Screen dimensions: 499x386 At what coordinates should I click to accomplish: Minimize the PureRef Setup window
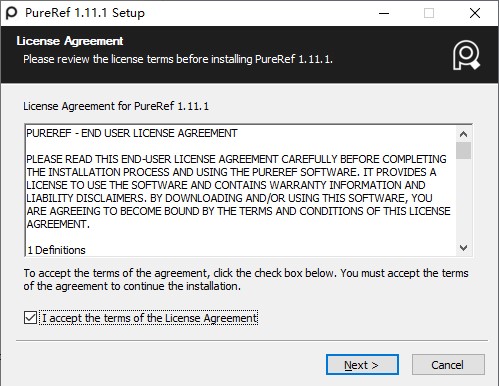pos(384,13)
